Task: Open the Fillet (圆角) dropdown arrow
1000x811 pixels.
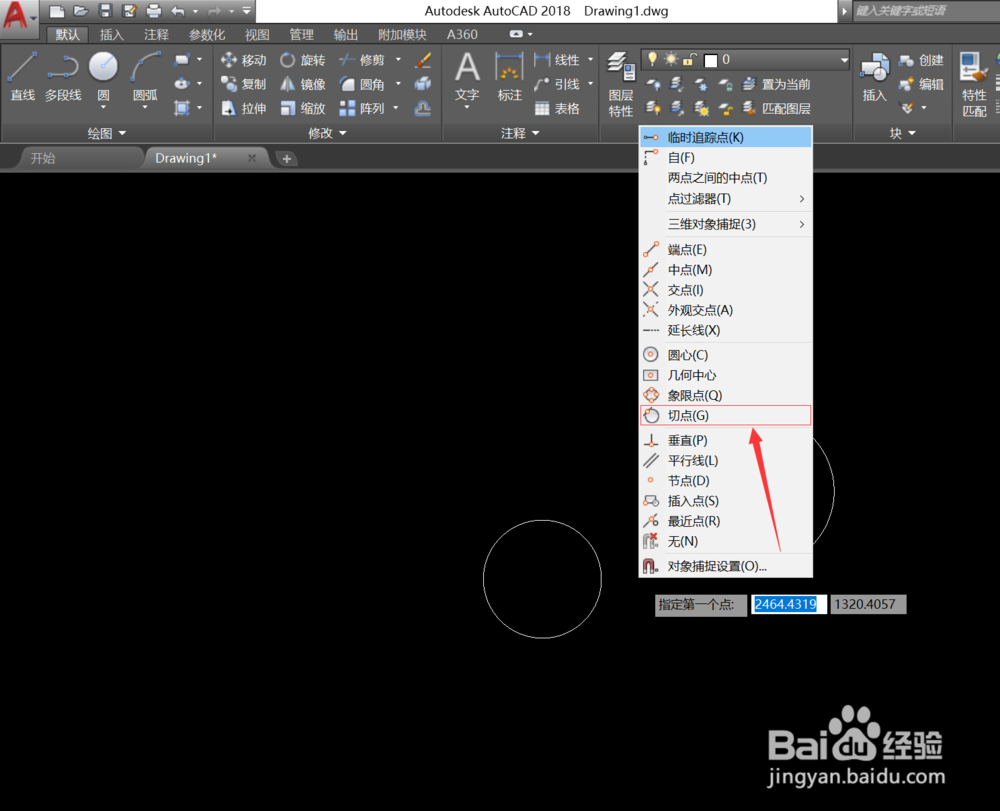Action: (398, 84)
